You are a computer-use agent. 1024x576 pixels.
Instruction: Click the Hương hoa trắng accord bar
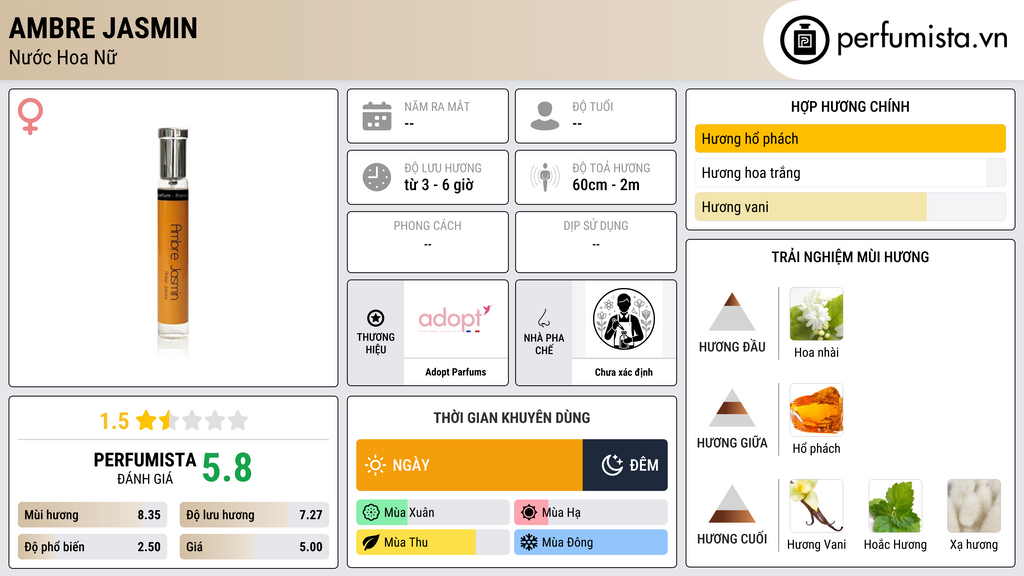pyautogui.click(x=850, y=173)
